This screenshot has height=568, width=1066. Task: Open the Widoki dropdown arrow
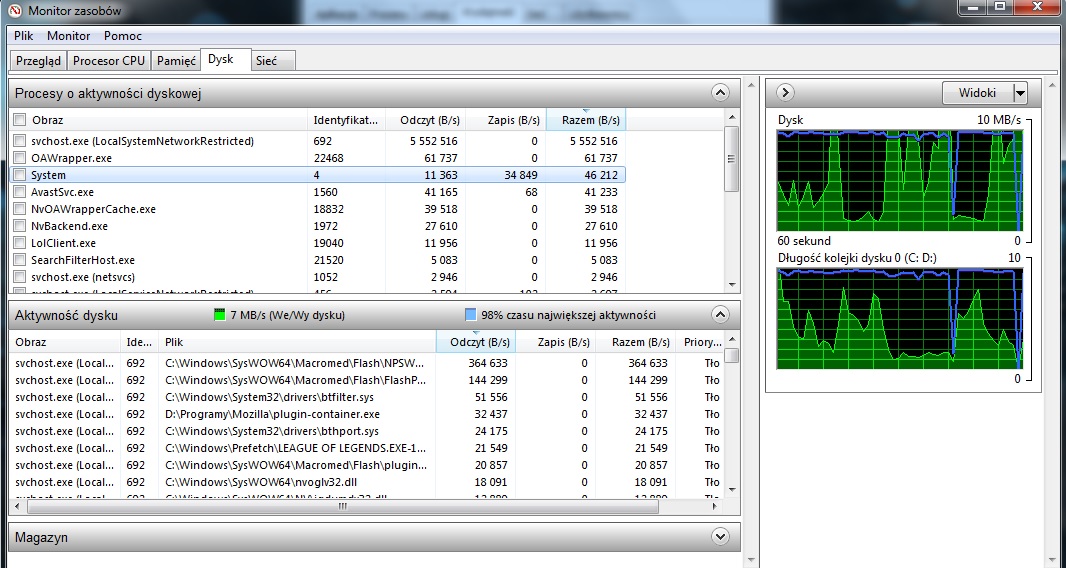pos(1019,93)
